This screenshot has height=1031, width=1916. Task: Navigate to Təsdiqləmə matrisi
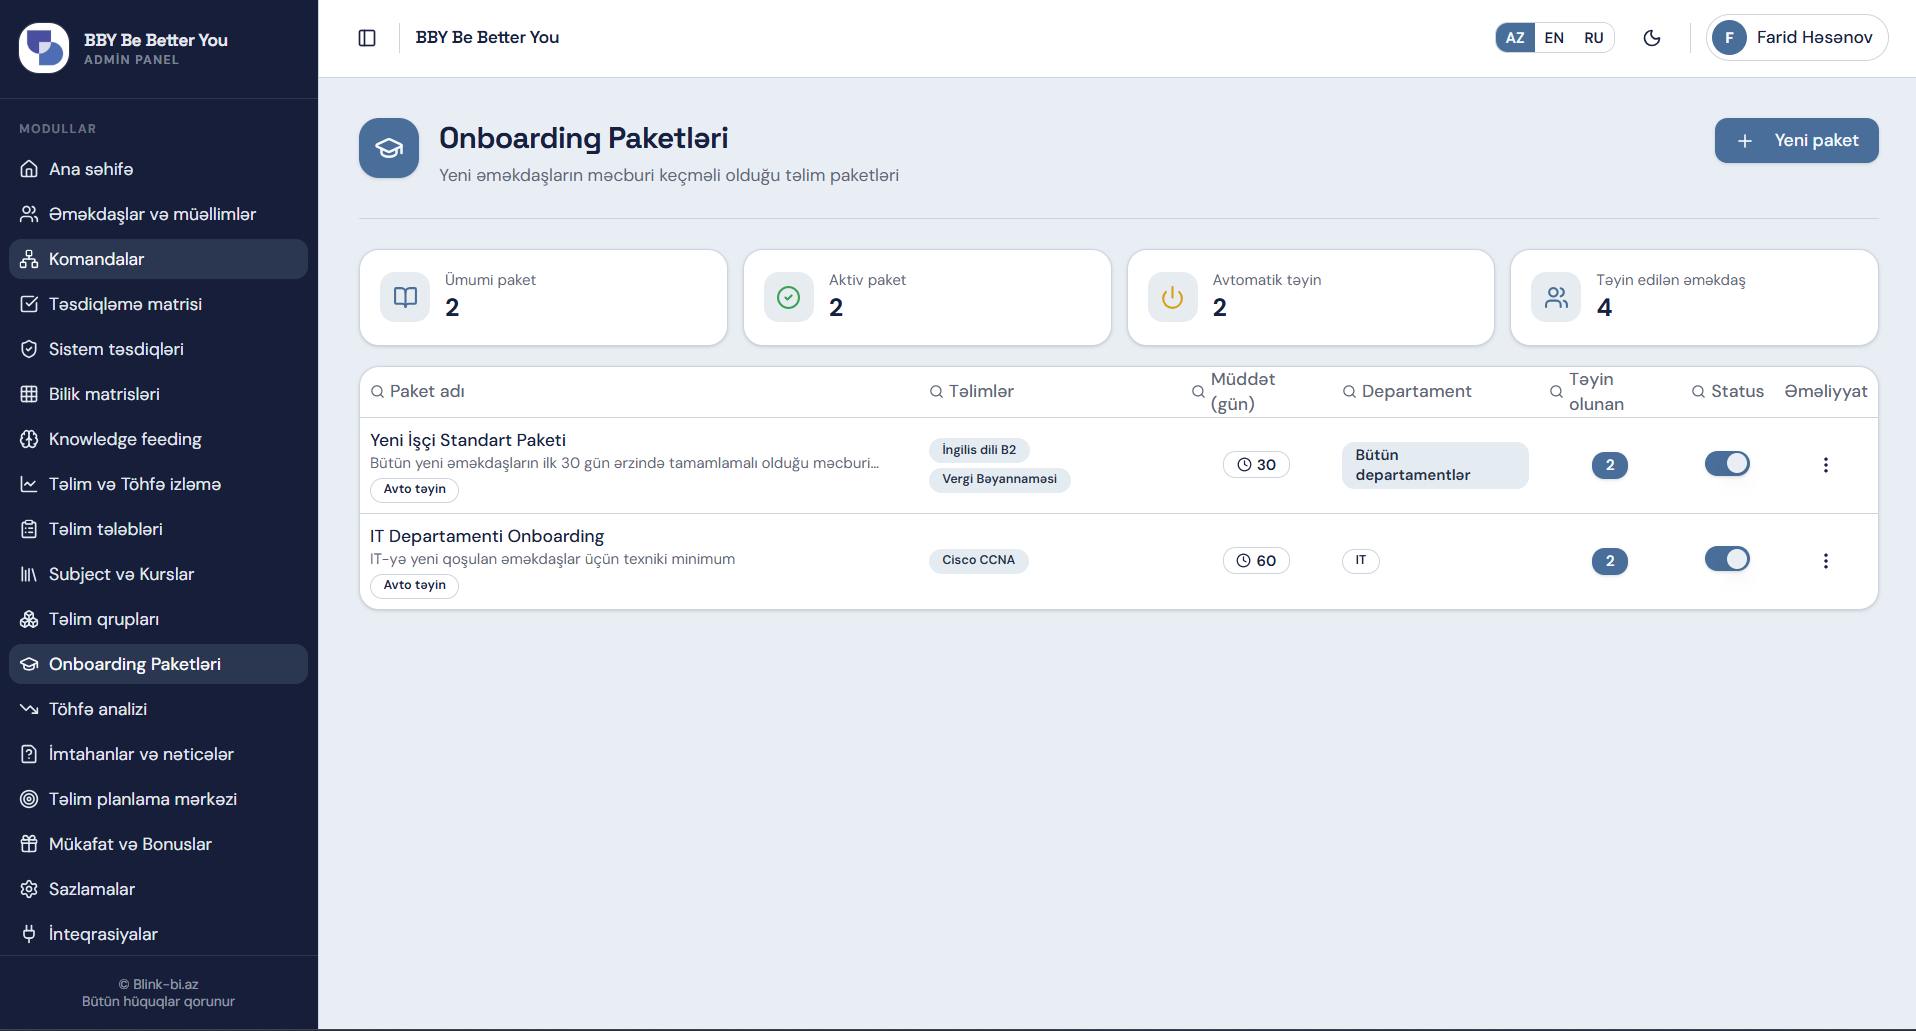coord(159,304)
